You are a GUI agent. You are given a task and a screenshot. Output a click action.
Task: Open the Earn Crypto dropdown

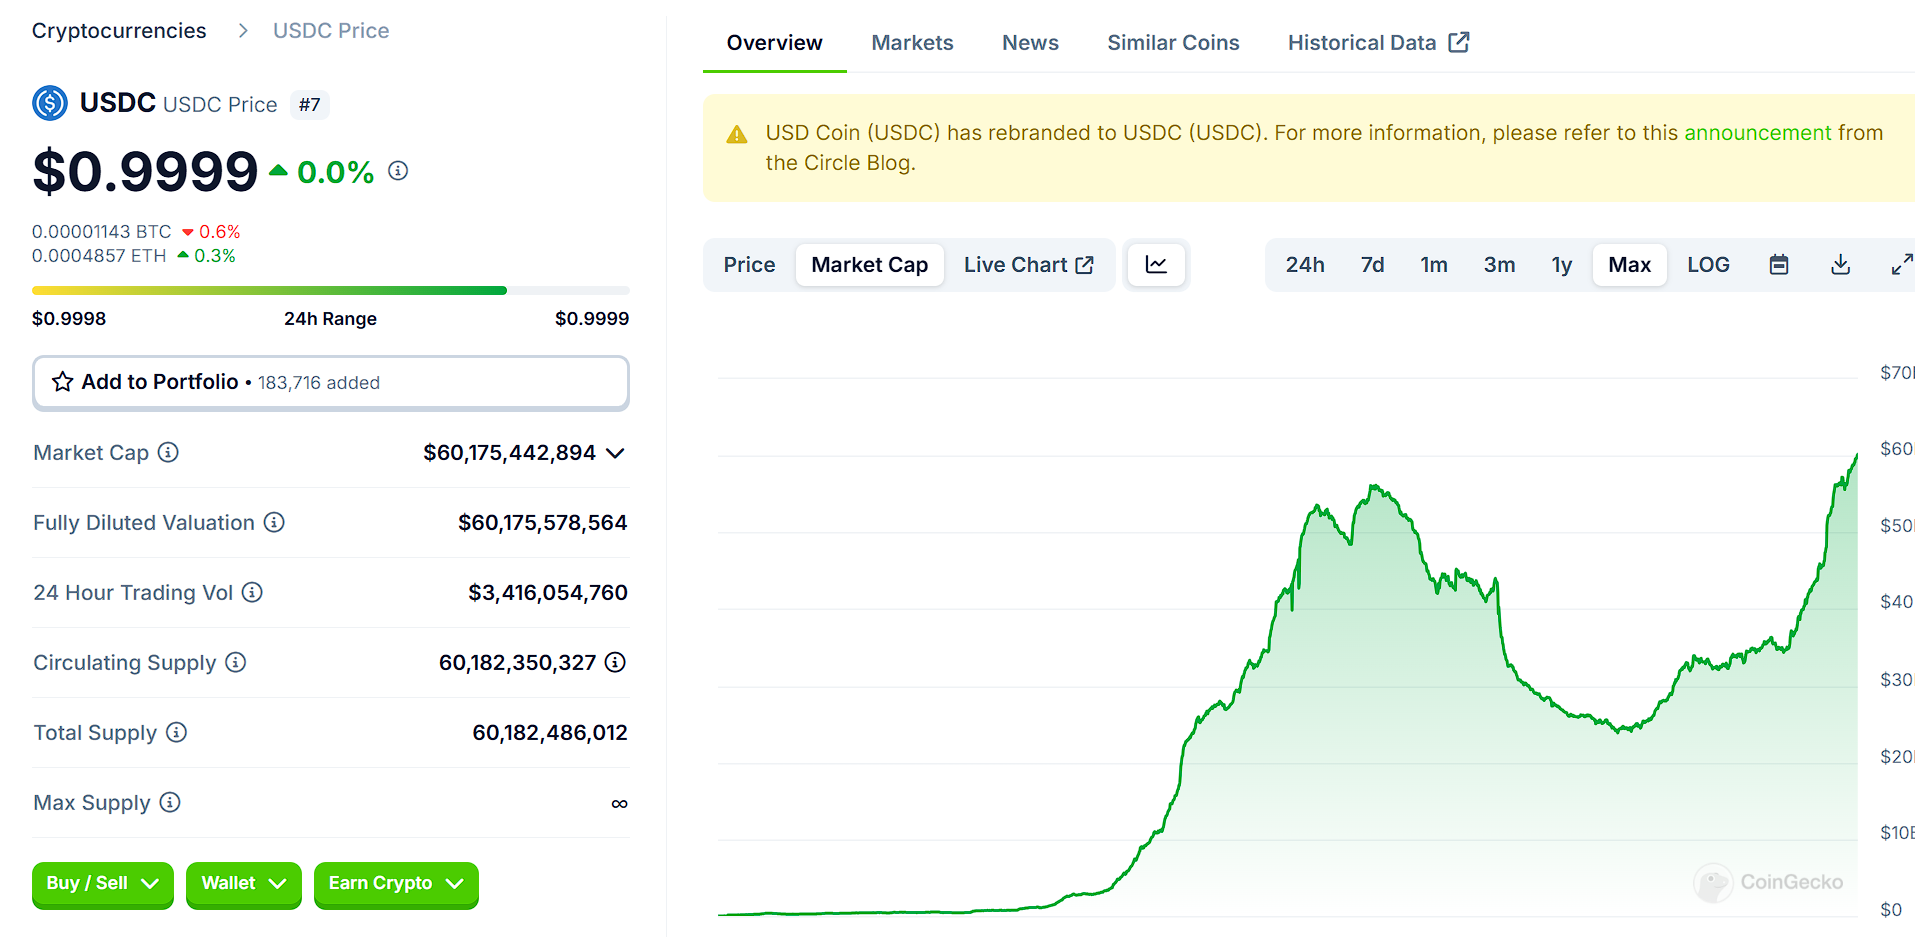tap(395, 884)
